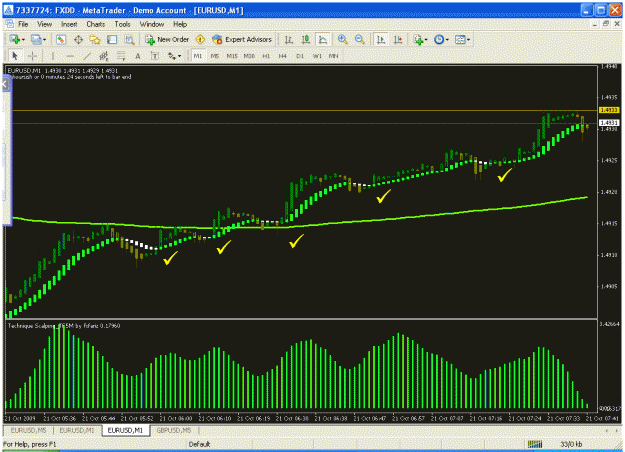This screenshot has height=452, width=625.
Task: Toggle chart auto scroll
Action: pyautogui.click(x=381, y=39)
